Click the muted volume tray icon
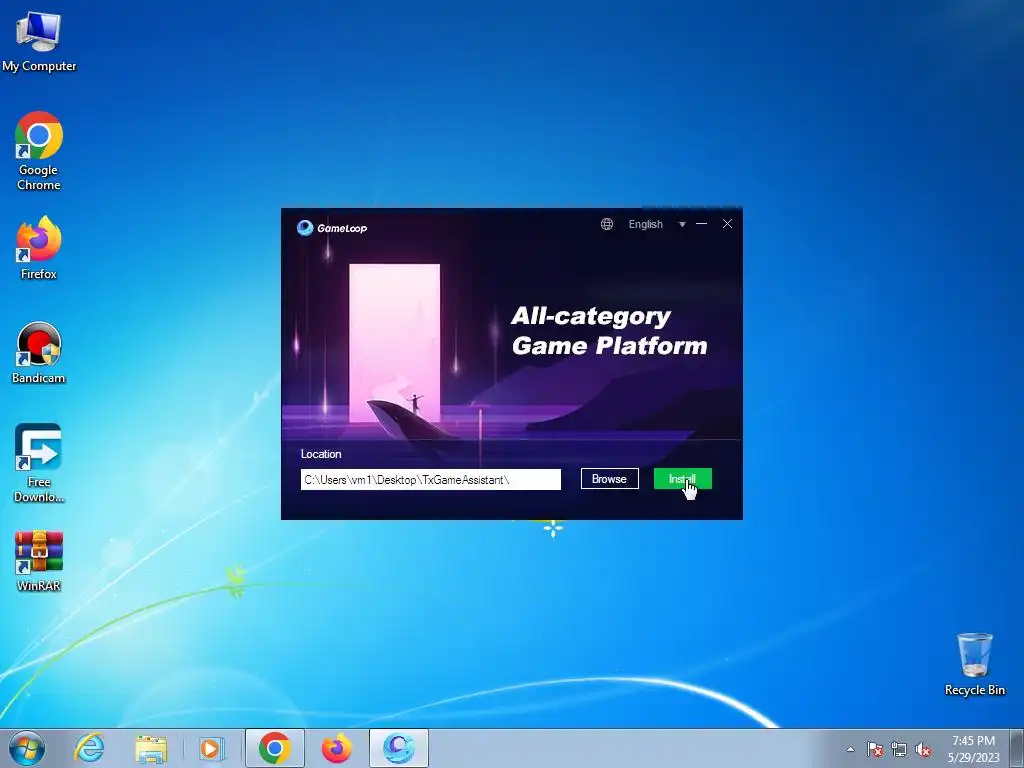 [923, 749]
